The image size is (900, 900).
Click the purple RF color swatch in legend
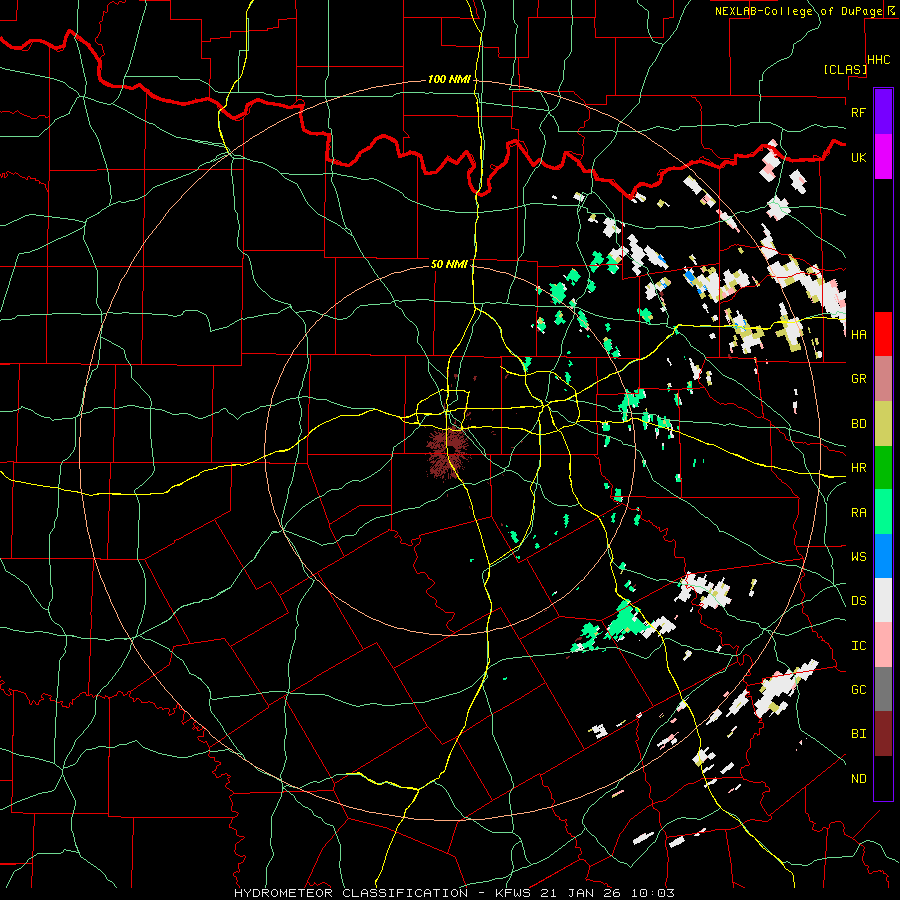(883, 112)
